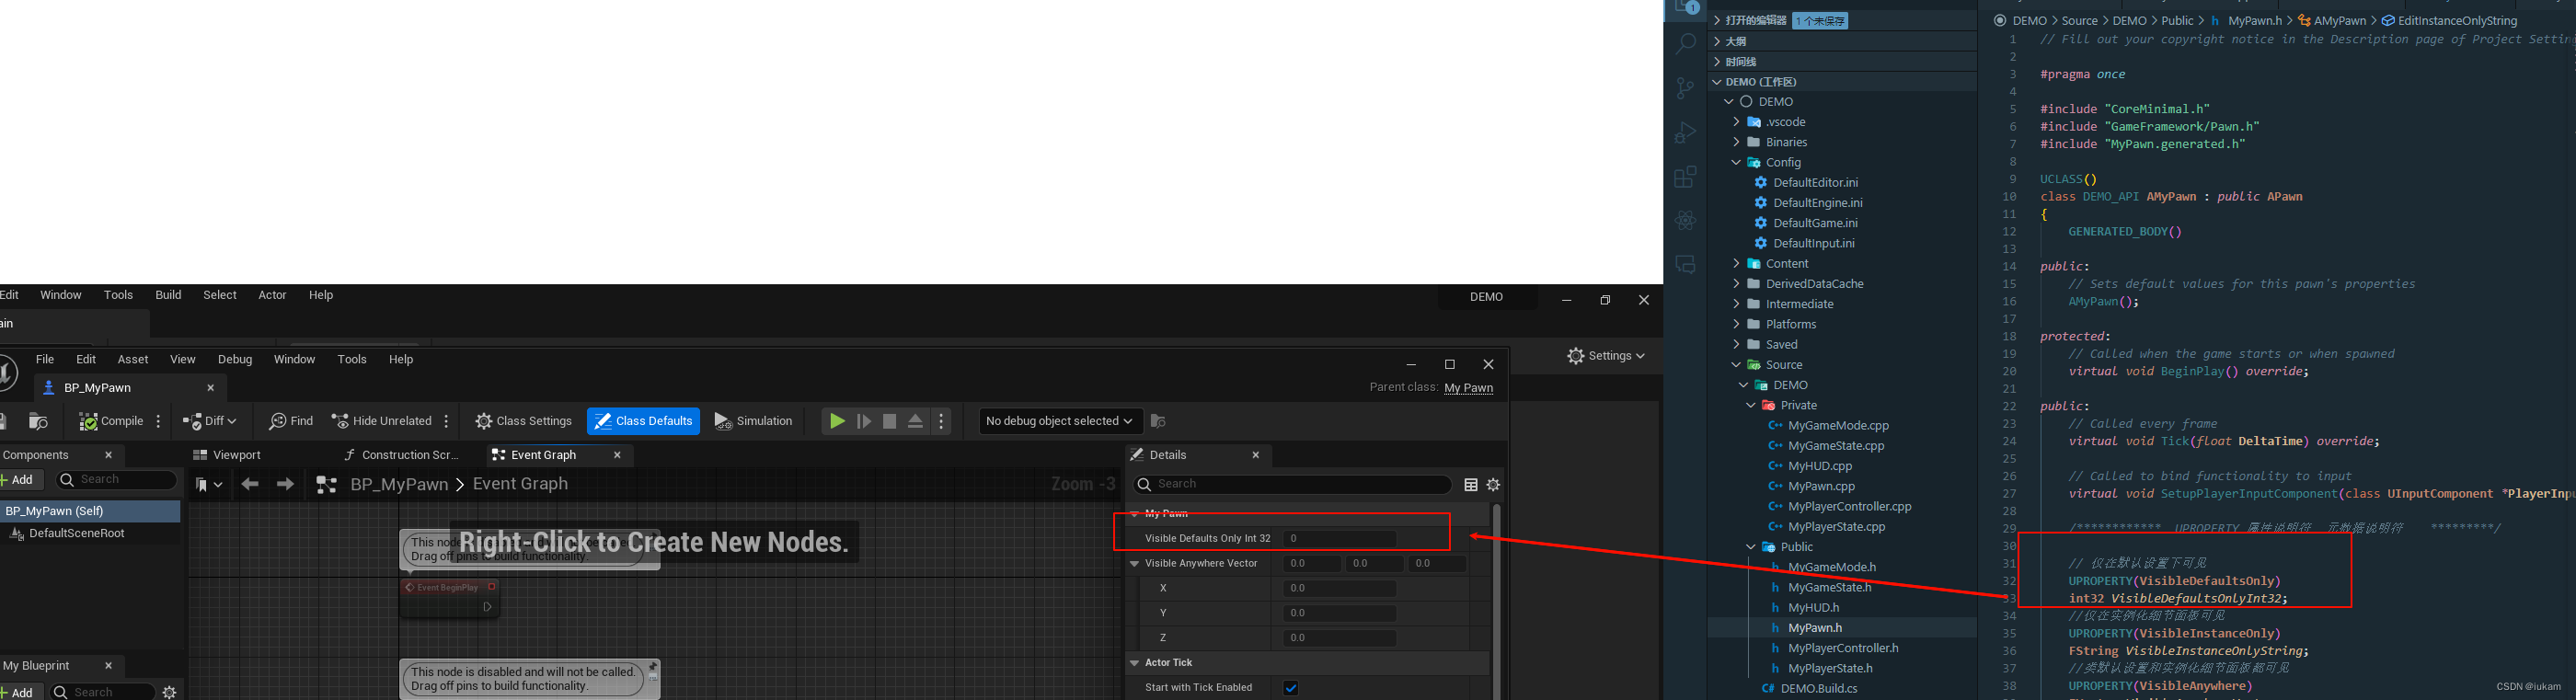
Task: Click the Details Search field
Action: pyautogui.click(x=1292, y=484)
